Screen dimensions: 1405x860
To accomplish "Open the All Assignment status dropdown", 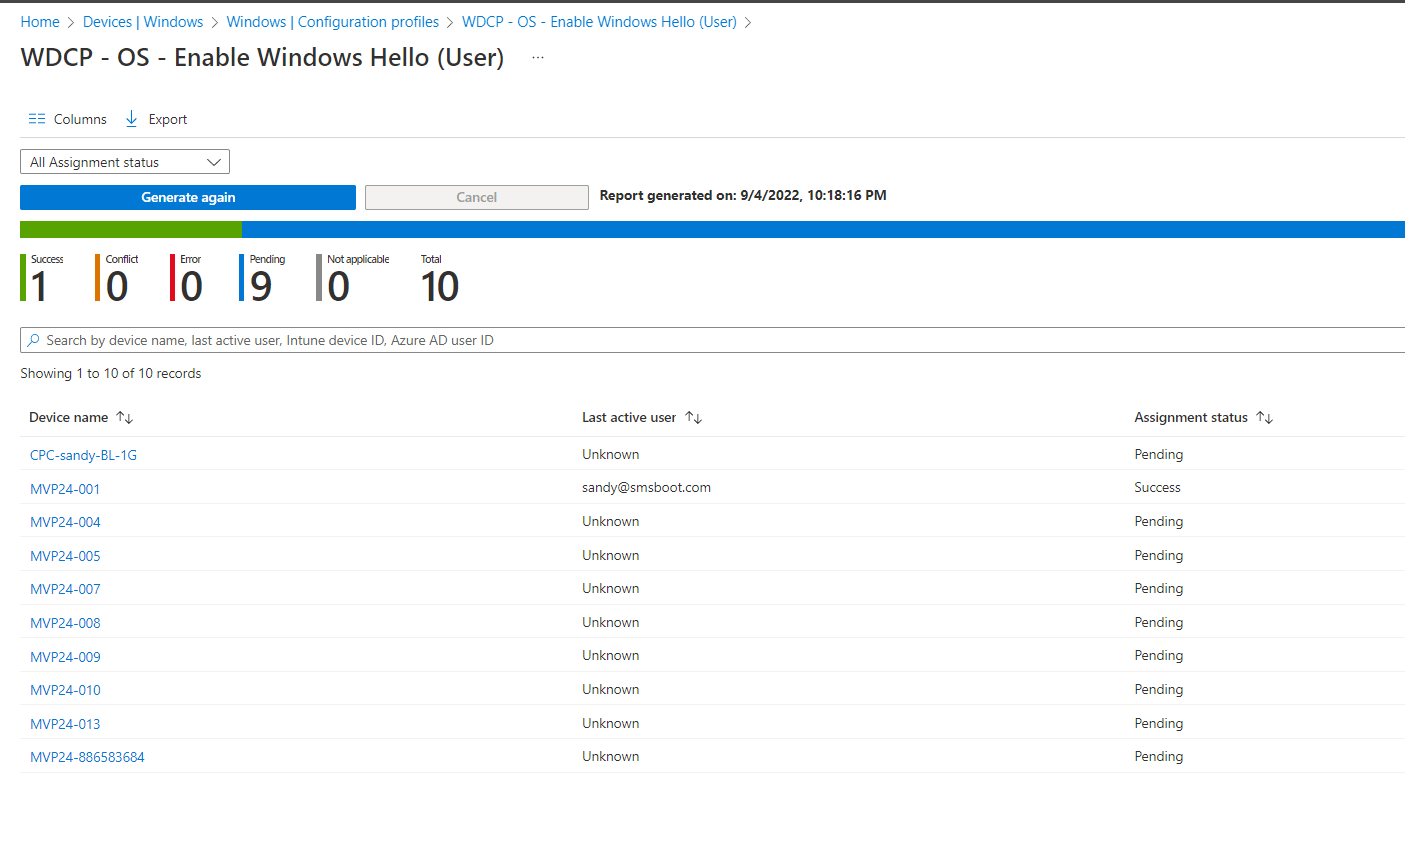I will pos(124,161).
